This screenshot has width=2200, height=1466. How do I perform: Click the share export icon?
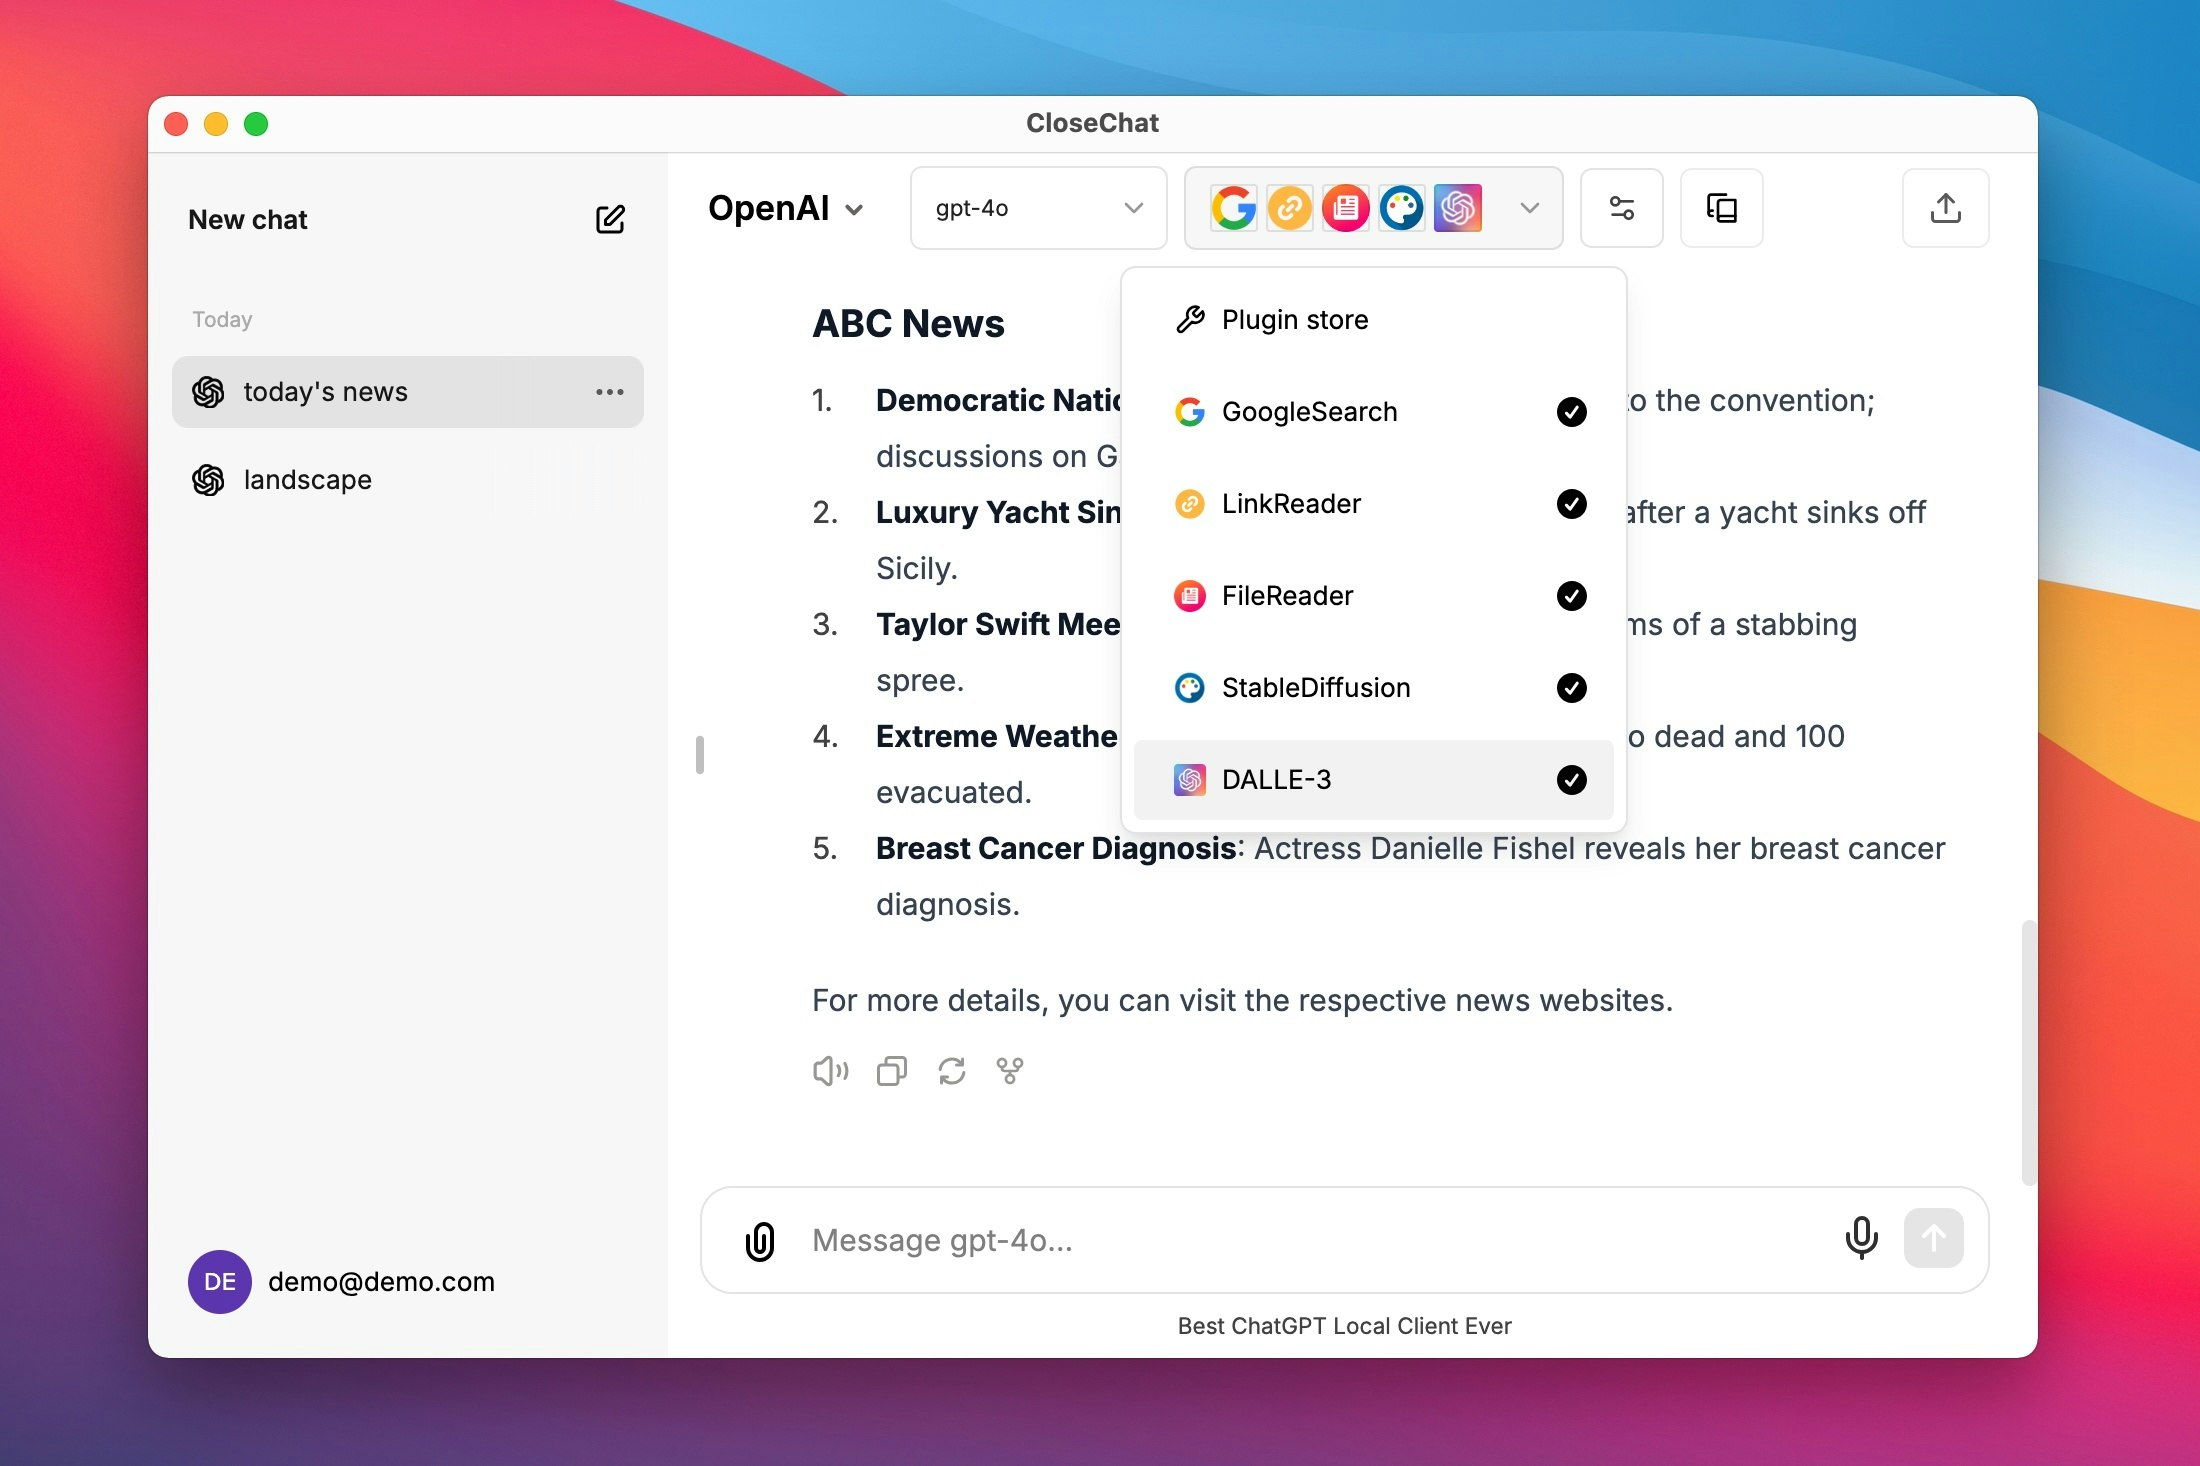[x=1945, y=208]
